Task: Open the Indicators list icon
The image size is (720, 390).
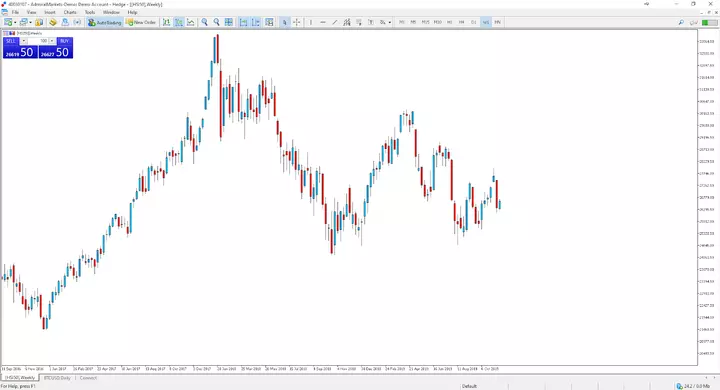Action: pyautogui.click(x=270, y=22)
